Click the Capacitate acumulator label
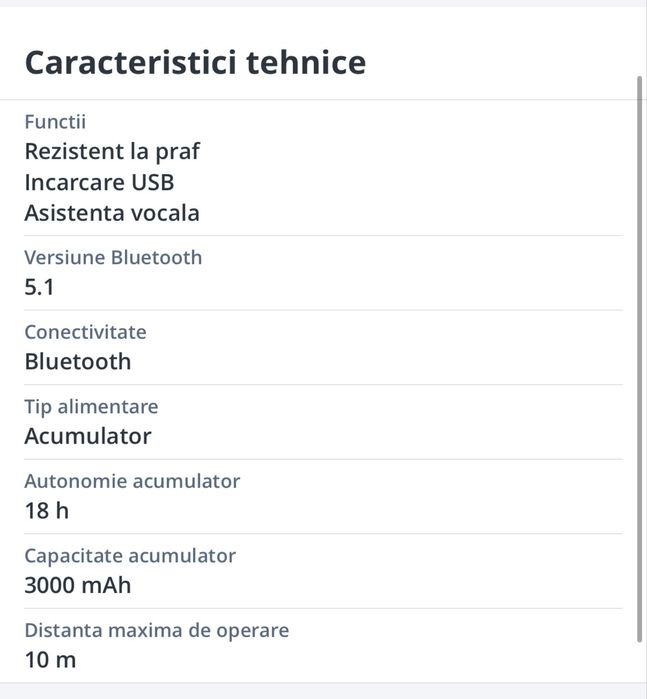647x699 pixels. click(x=130, y=556)
